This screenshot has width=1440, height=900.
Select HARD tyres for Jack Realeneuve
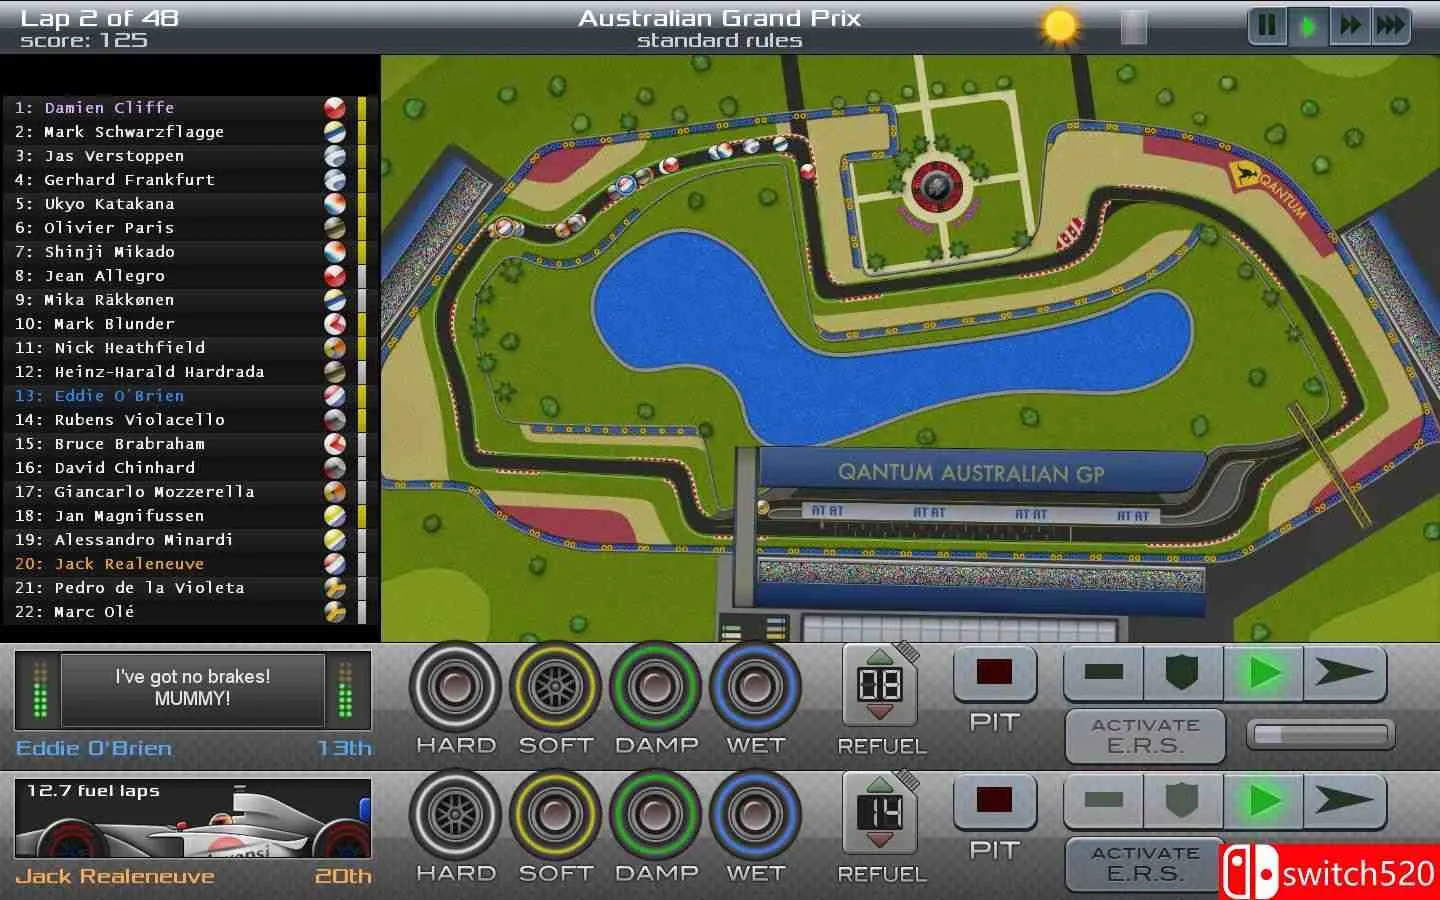pyautogui.click(x=456, y=815)
